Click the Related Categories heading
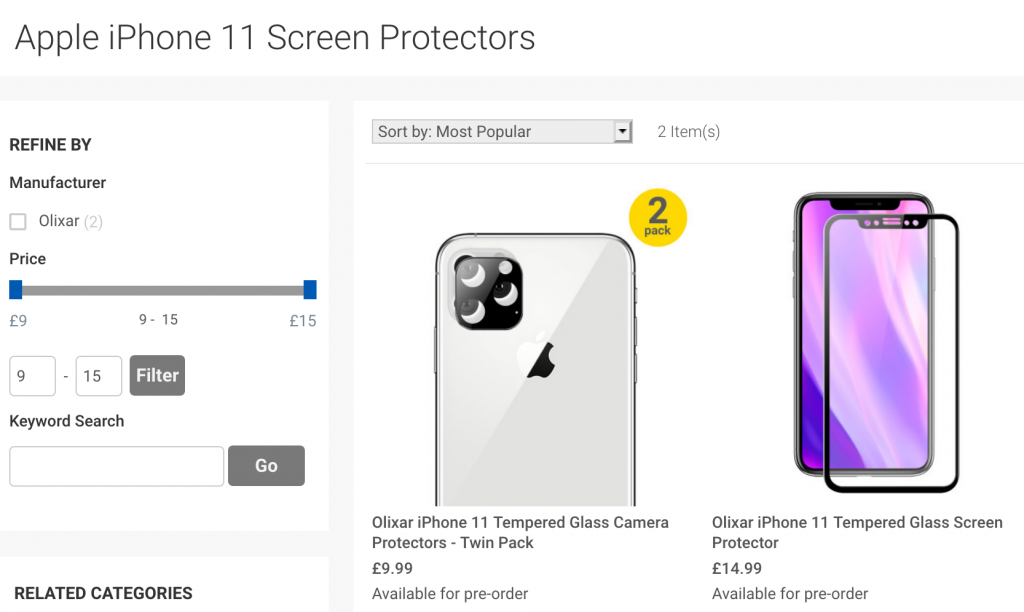Image resolution: width=1024 pixels, height=612 pixels. click(103, 593)
